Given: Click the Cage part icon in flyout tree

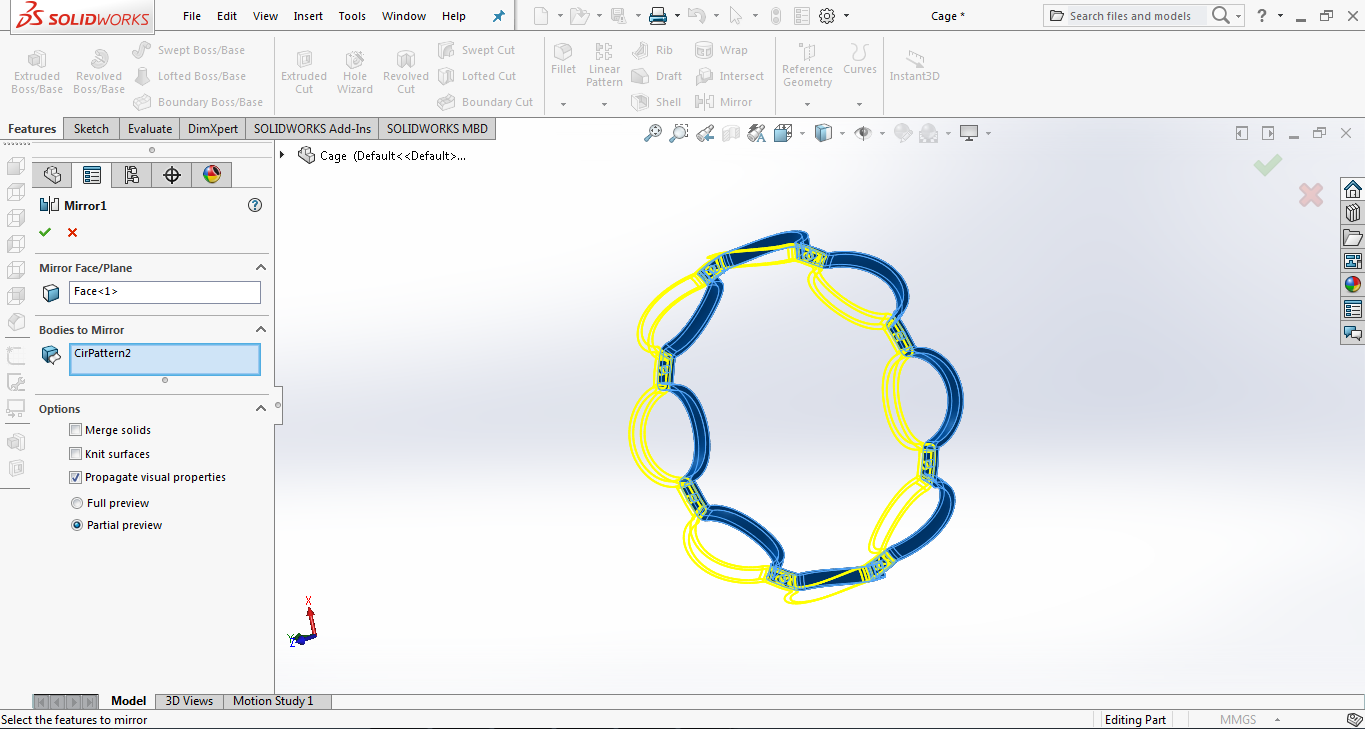Looking at the screenshot, I should pyautogui.click(x=307, y=155).
